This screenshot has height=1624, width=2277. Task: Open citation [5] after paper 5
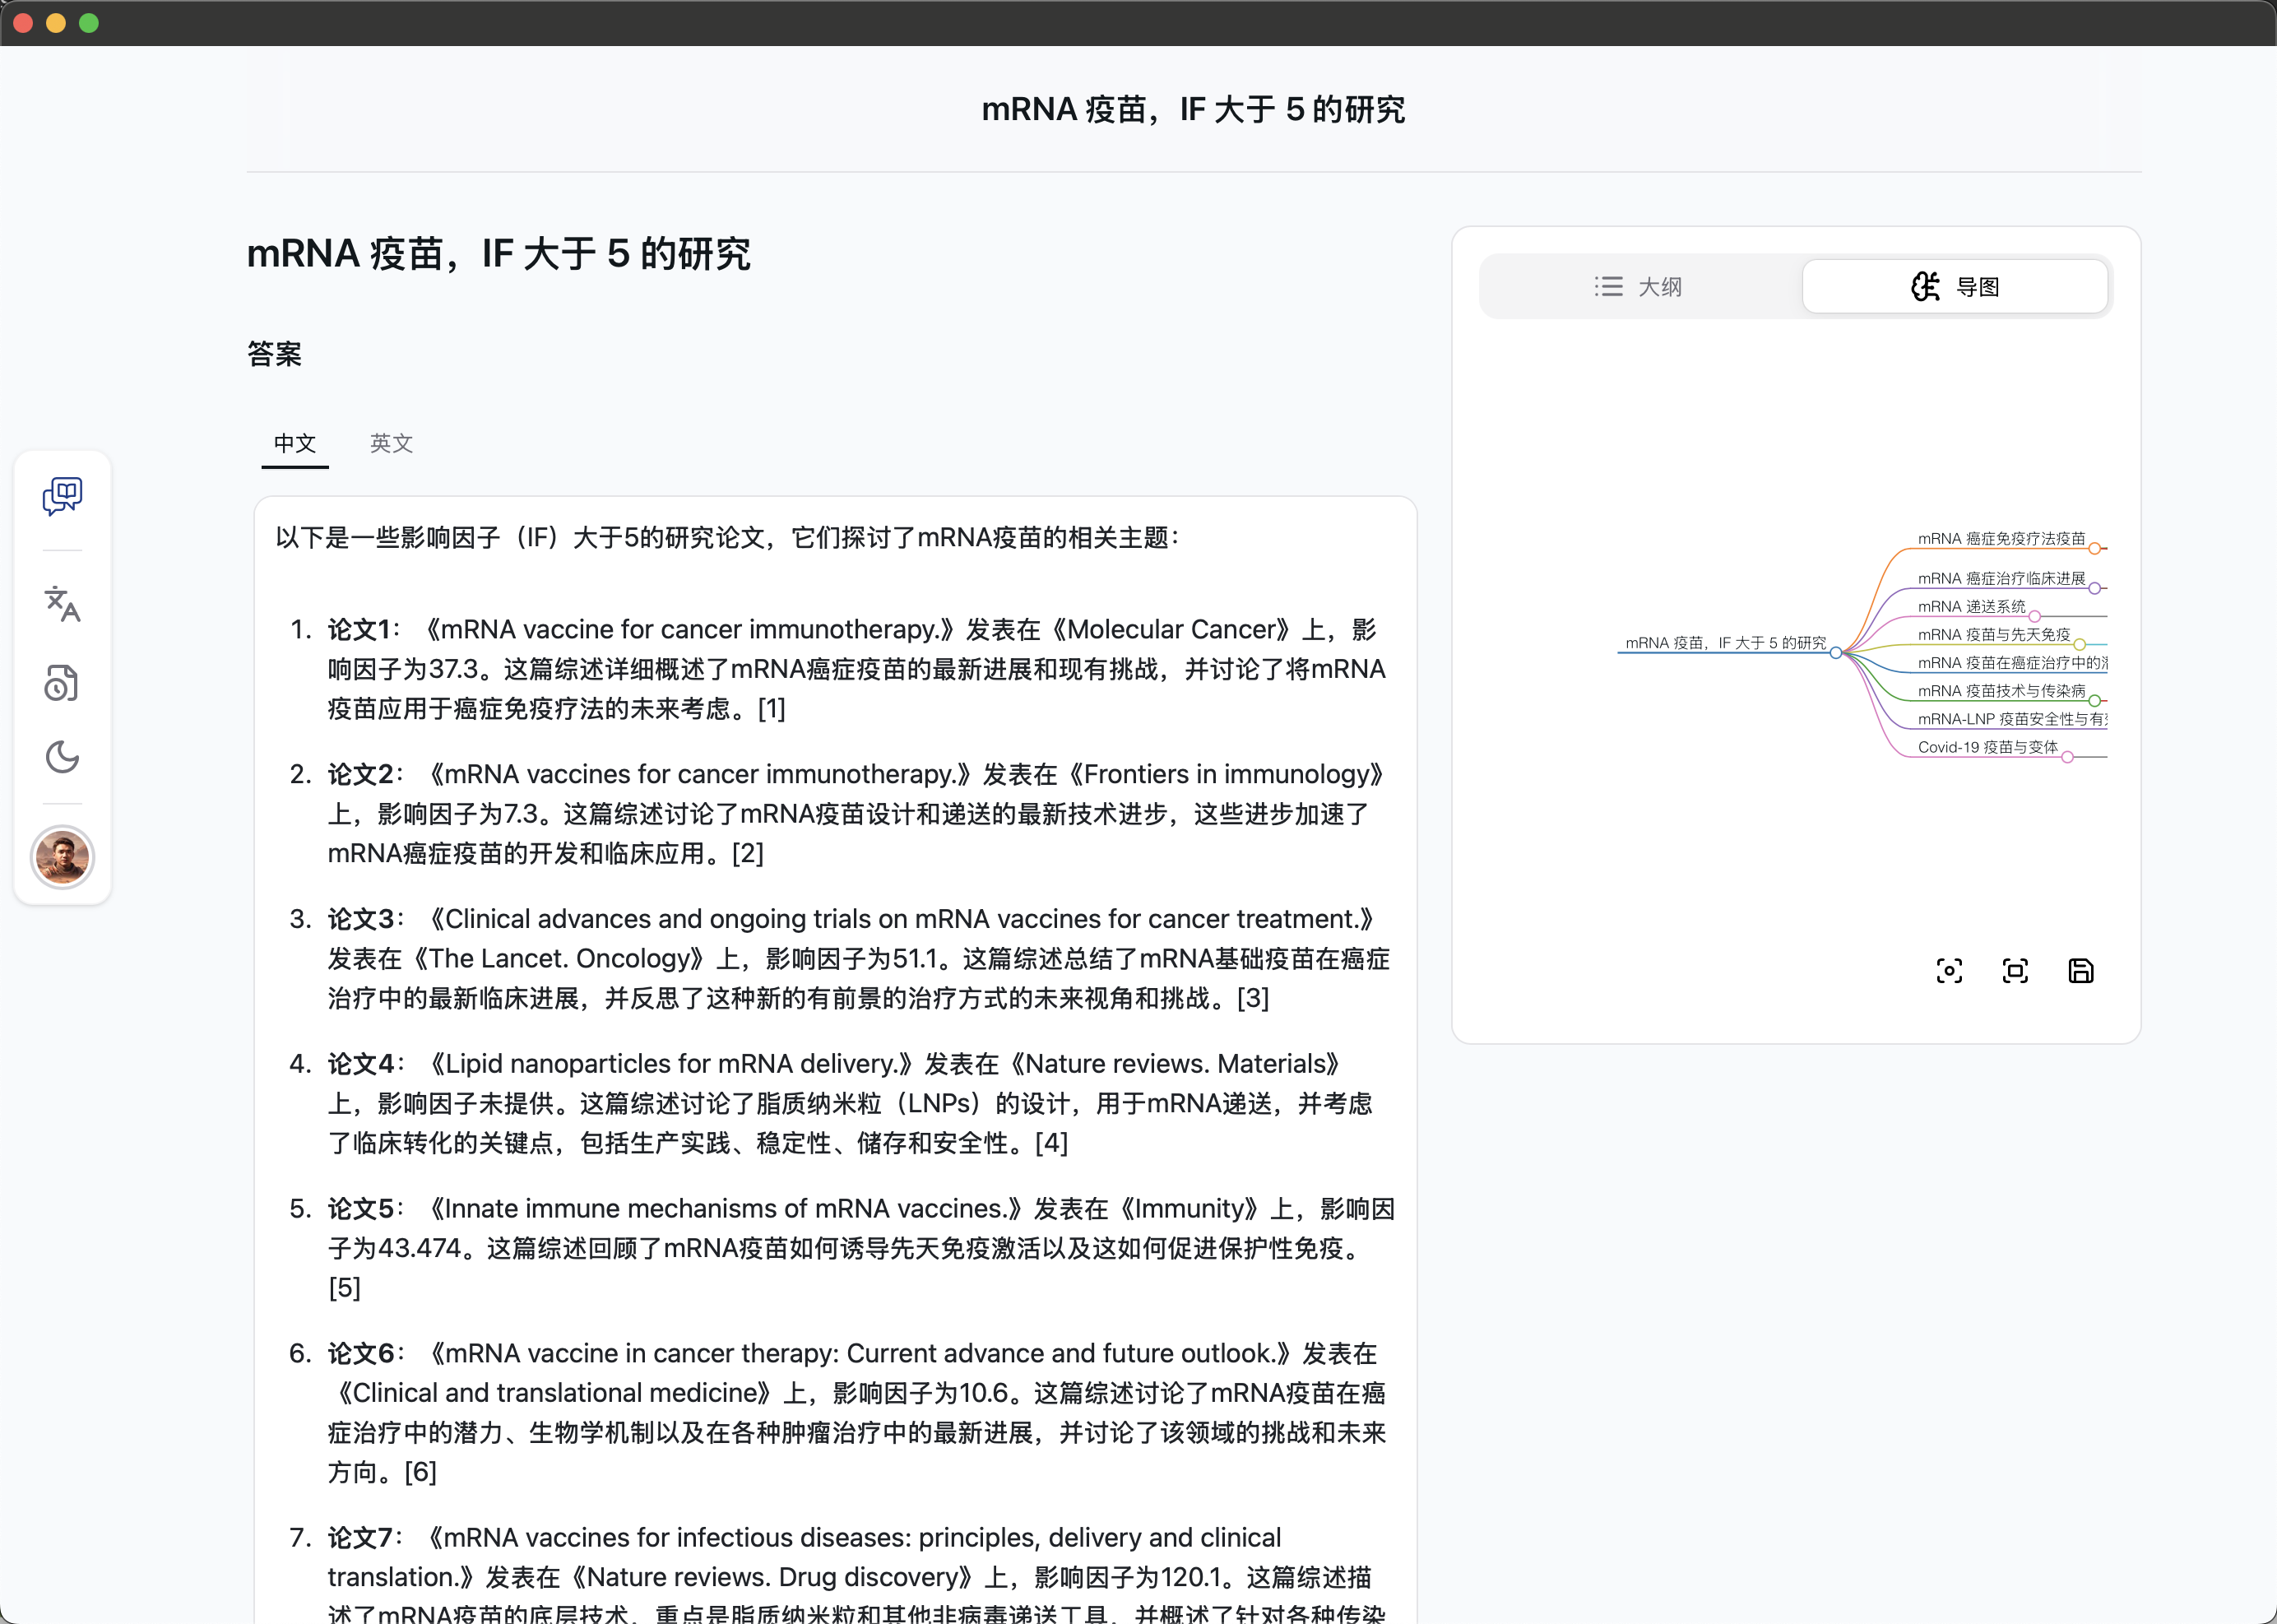tap(345, 1288)
